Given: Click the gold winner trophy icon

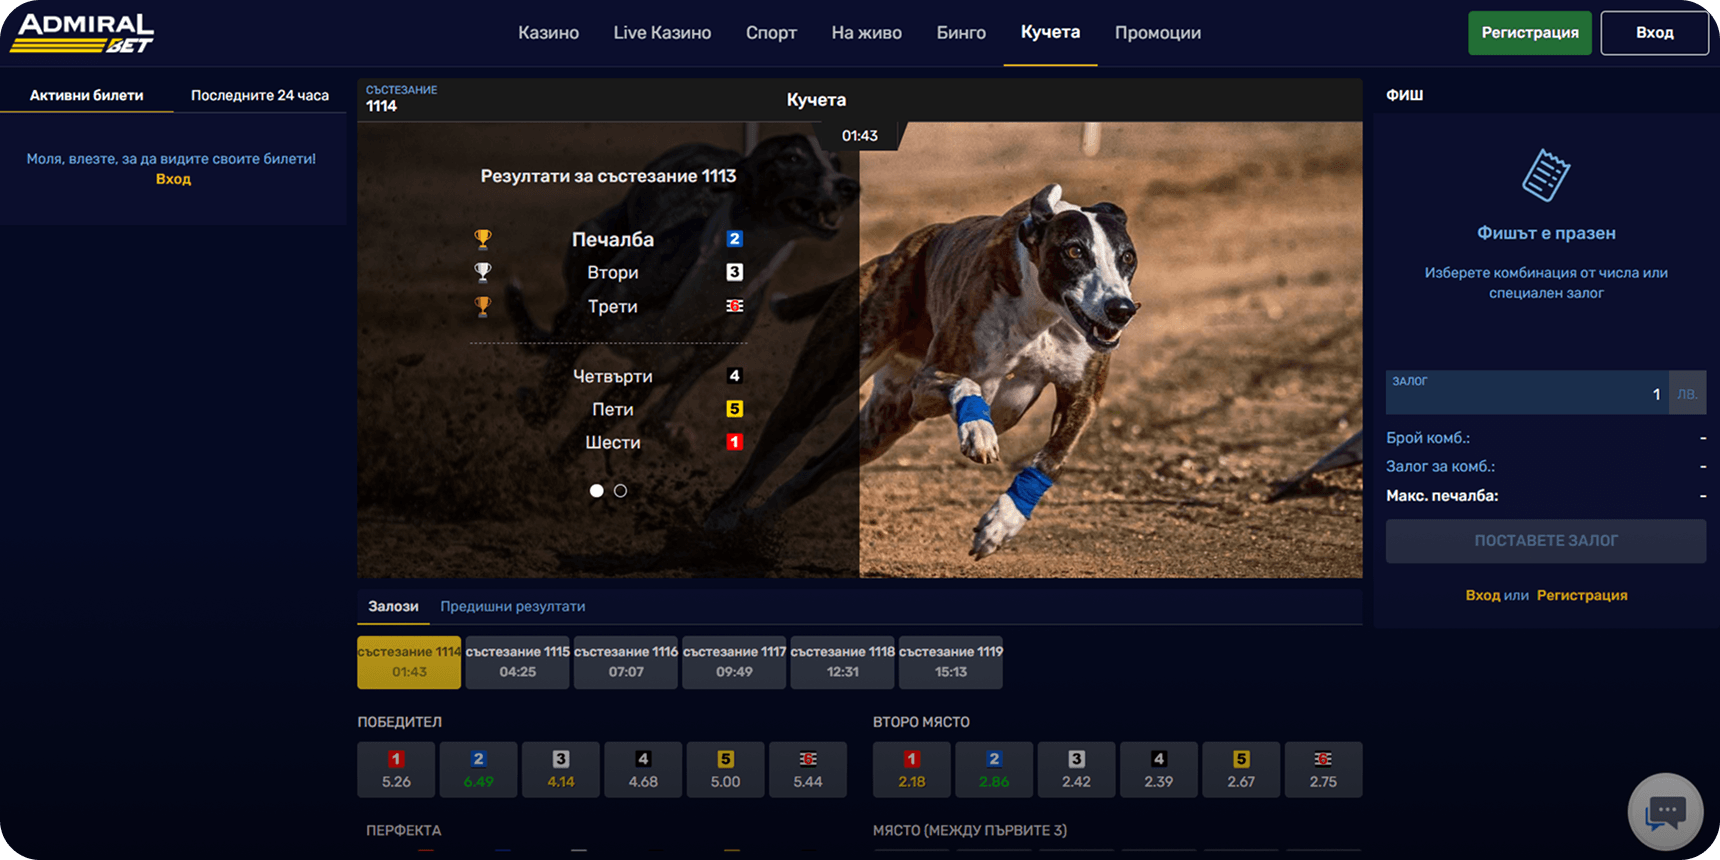Looking at the screenshot, I should 483,239.
